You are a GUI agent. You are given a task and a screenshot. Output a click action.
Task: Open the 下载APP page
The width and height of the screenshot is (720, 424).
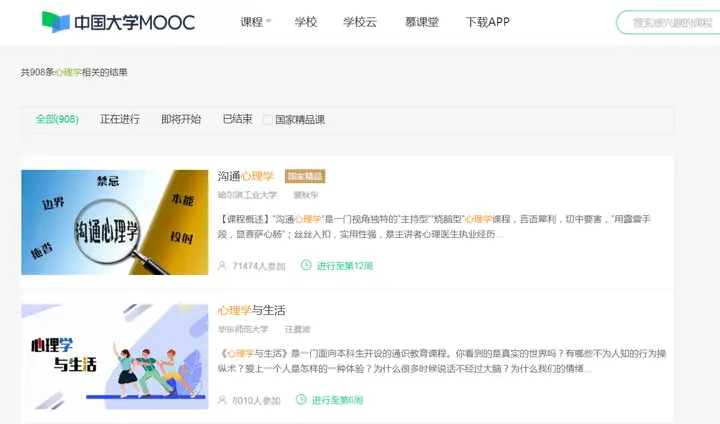488,22
